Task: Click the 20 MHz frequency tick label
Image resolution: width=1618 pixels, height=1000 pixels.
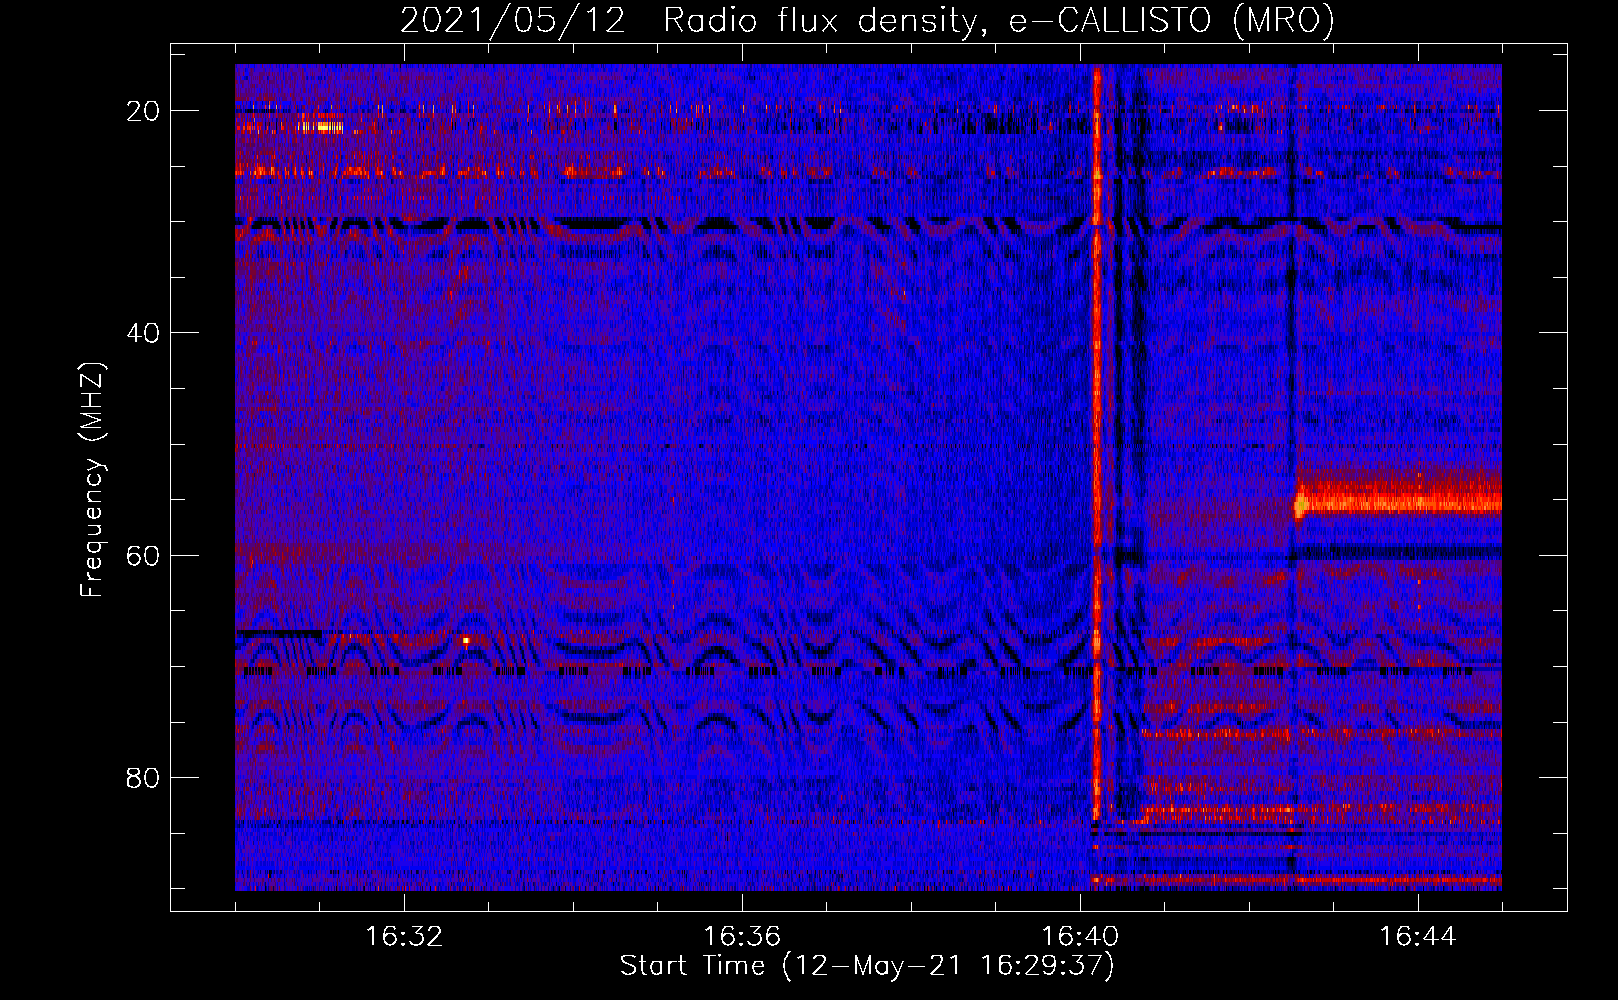Action: (x=144, y=111)
